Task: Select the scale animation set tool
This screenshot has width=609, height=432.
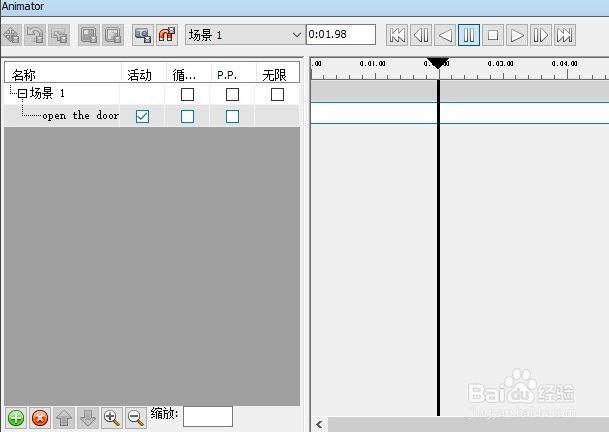Action: tap(59, 35)
